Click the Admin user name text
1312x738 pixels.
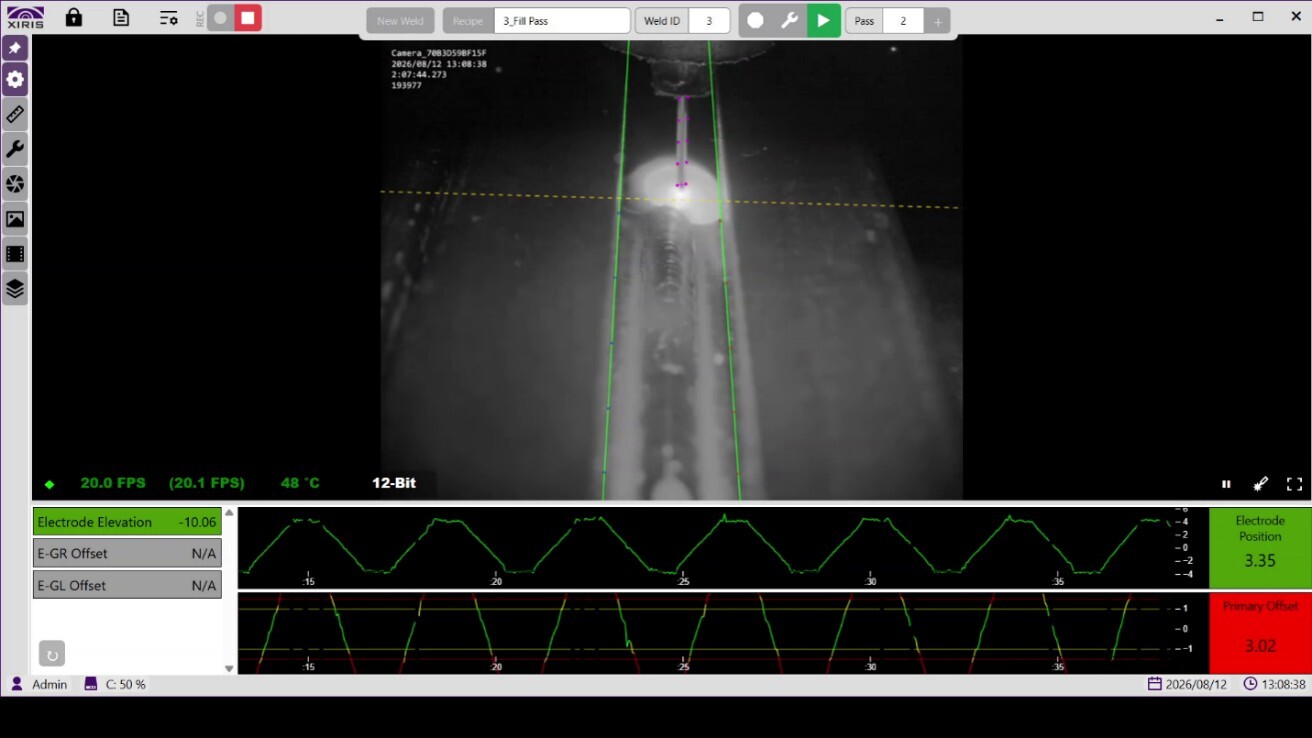coord(50,685)
